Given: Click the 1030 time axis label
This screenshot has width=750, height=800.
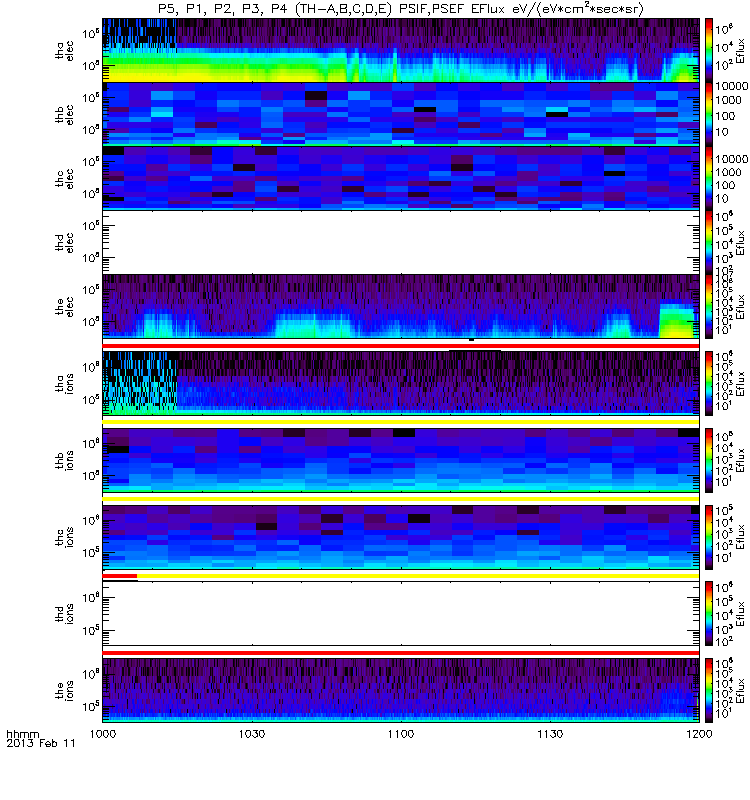Looking at the screenshot, I should point(252,734).
